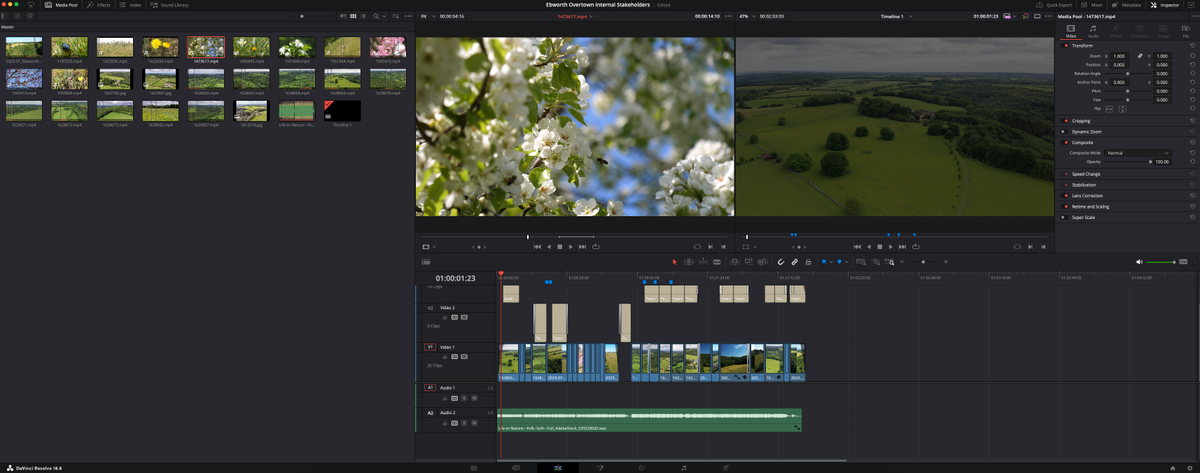1200x473 pixels.
Task: Switch media pool to list view icon
Action: [x=363, y=16]
